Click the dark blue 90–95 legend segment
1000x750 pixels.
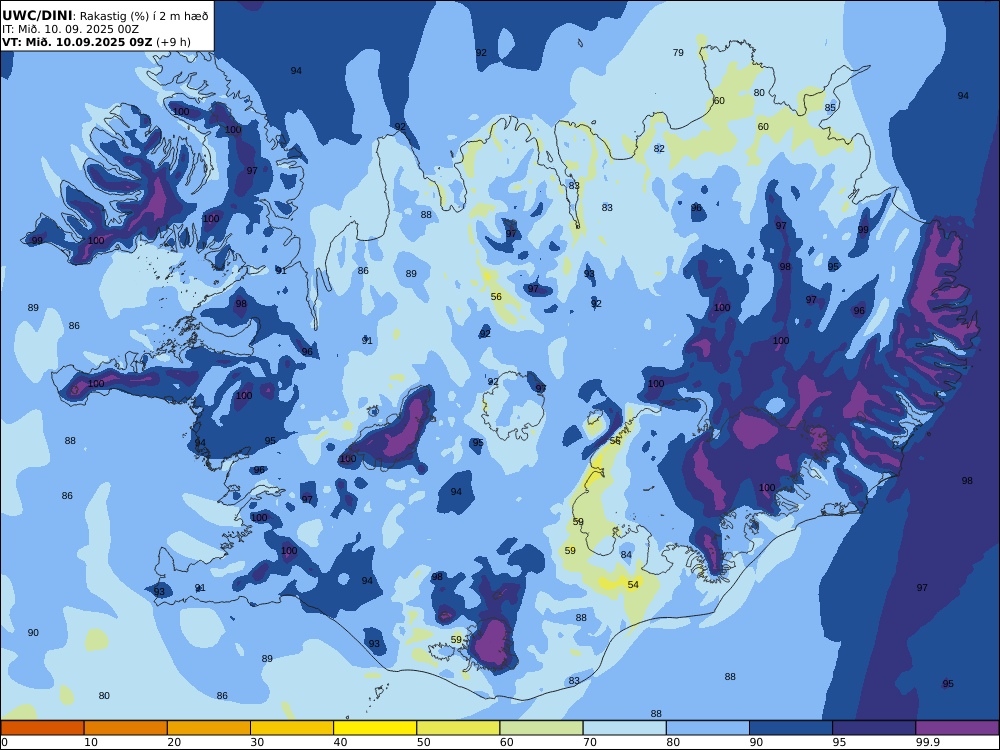pos(791,728)
